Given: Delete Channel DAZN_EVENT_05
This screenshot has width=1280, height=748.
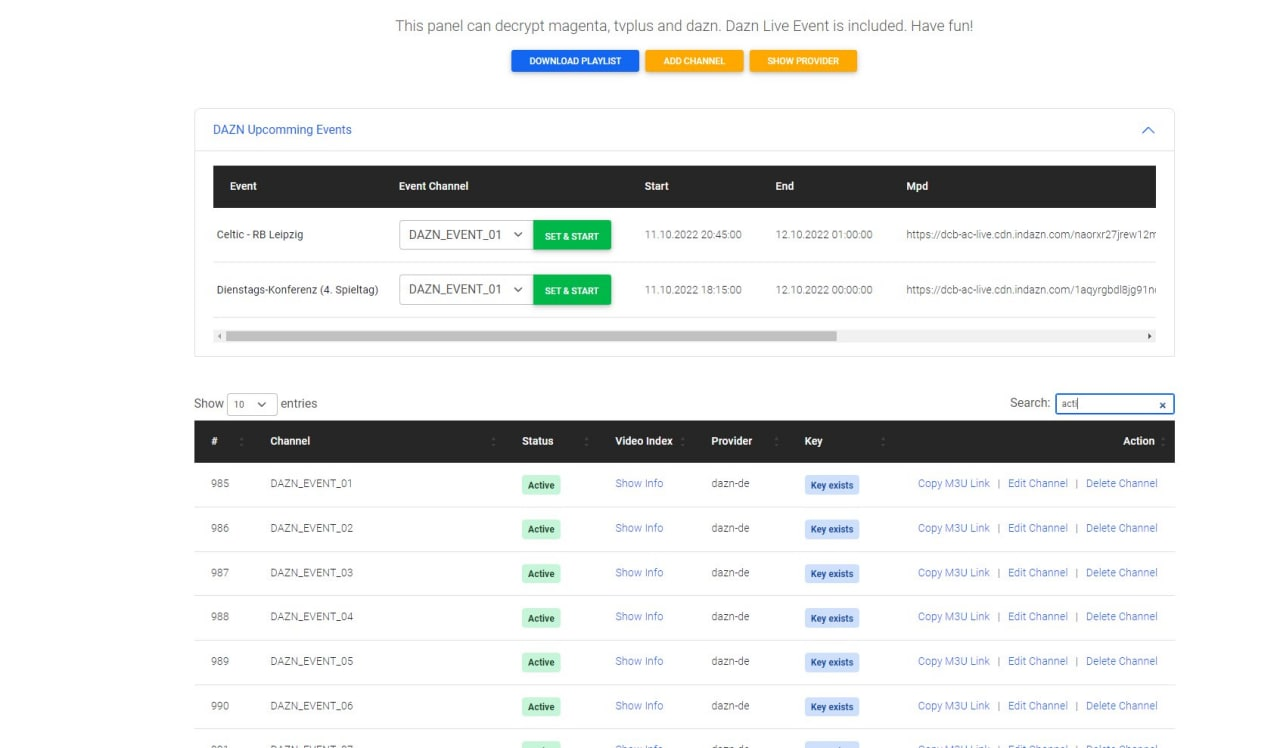Looking at the screenshot, I should [1122, 661].
